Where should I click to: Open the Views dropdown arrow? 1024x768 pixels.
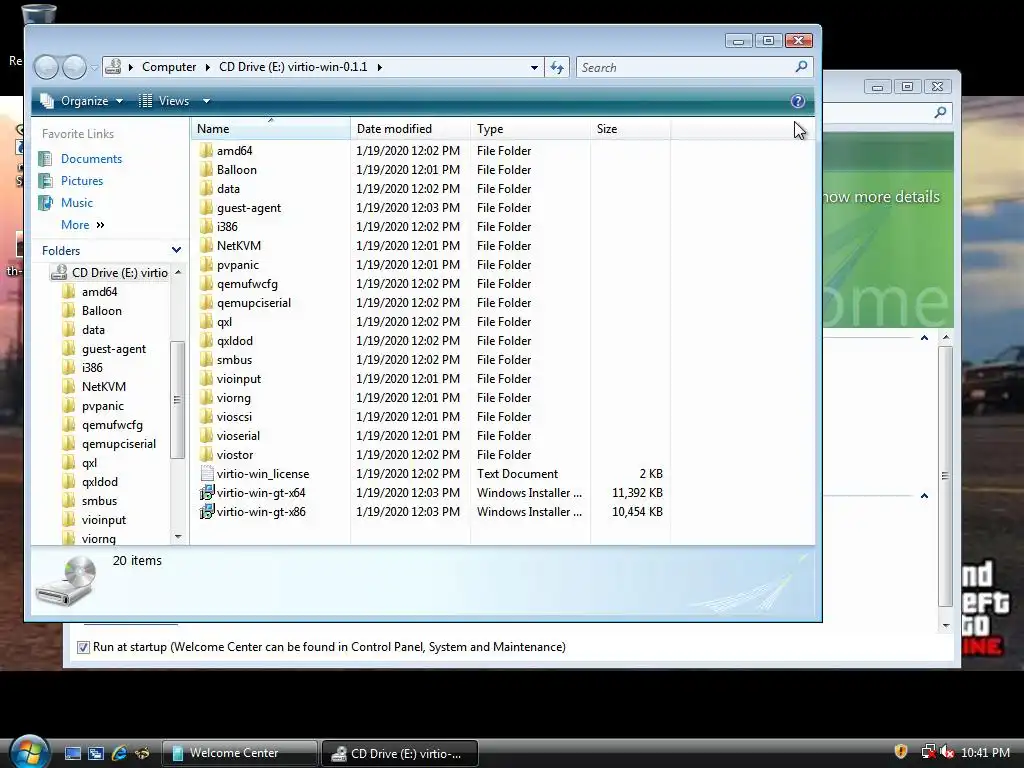click(206, 101)
